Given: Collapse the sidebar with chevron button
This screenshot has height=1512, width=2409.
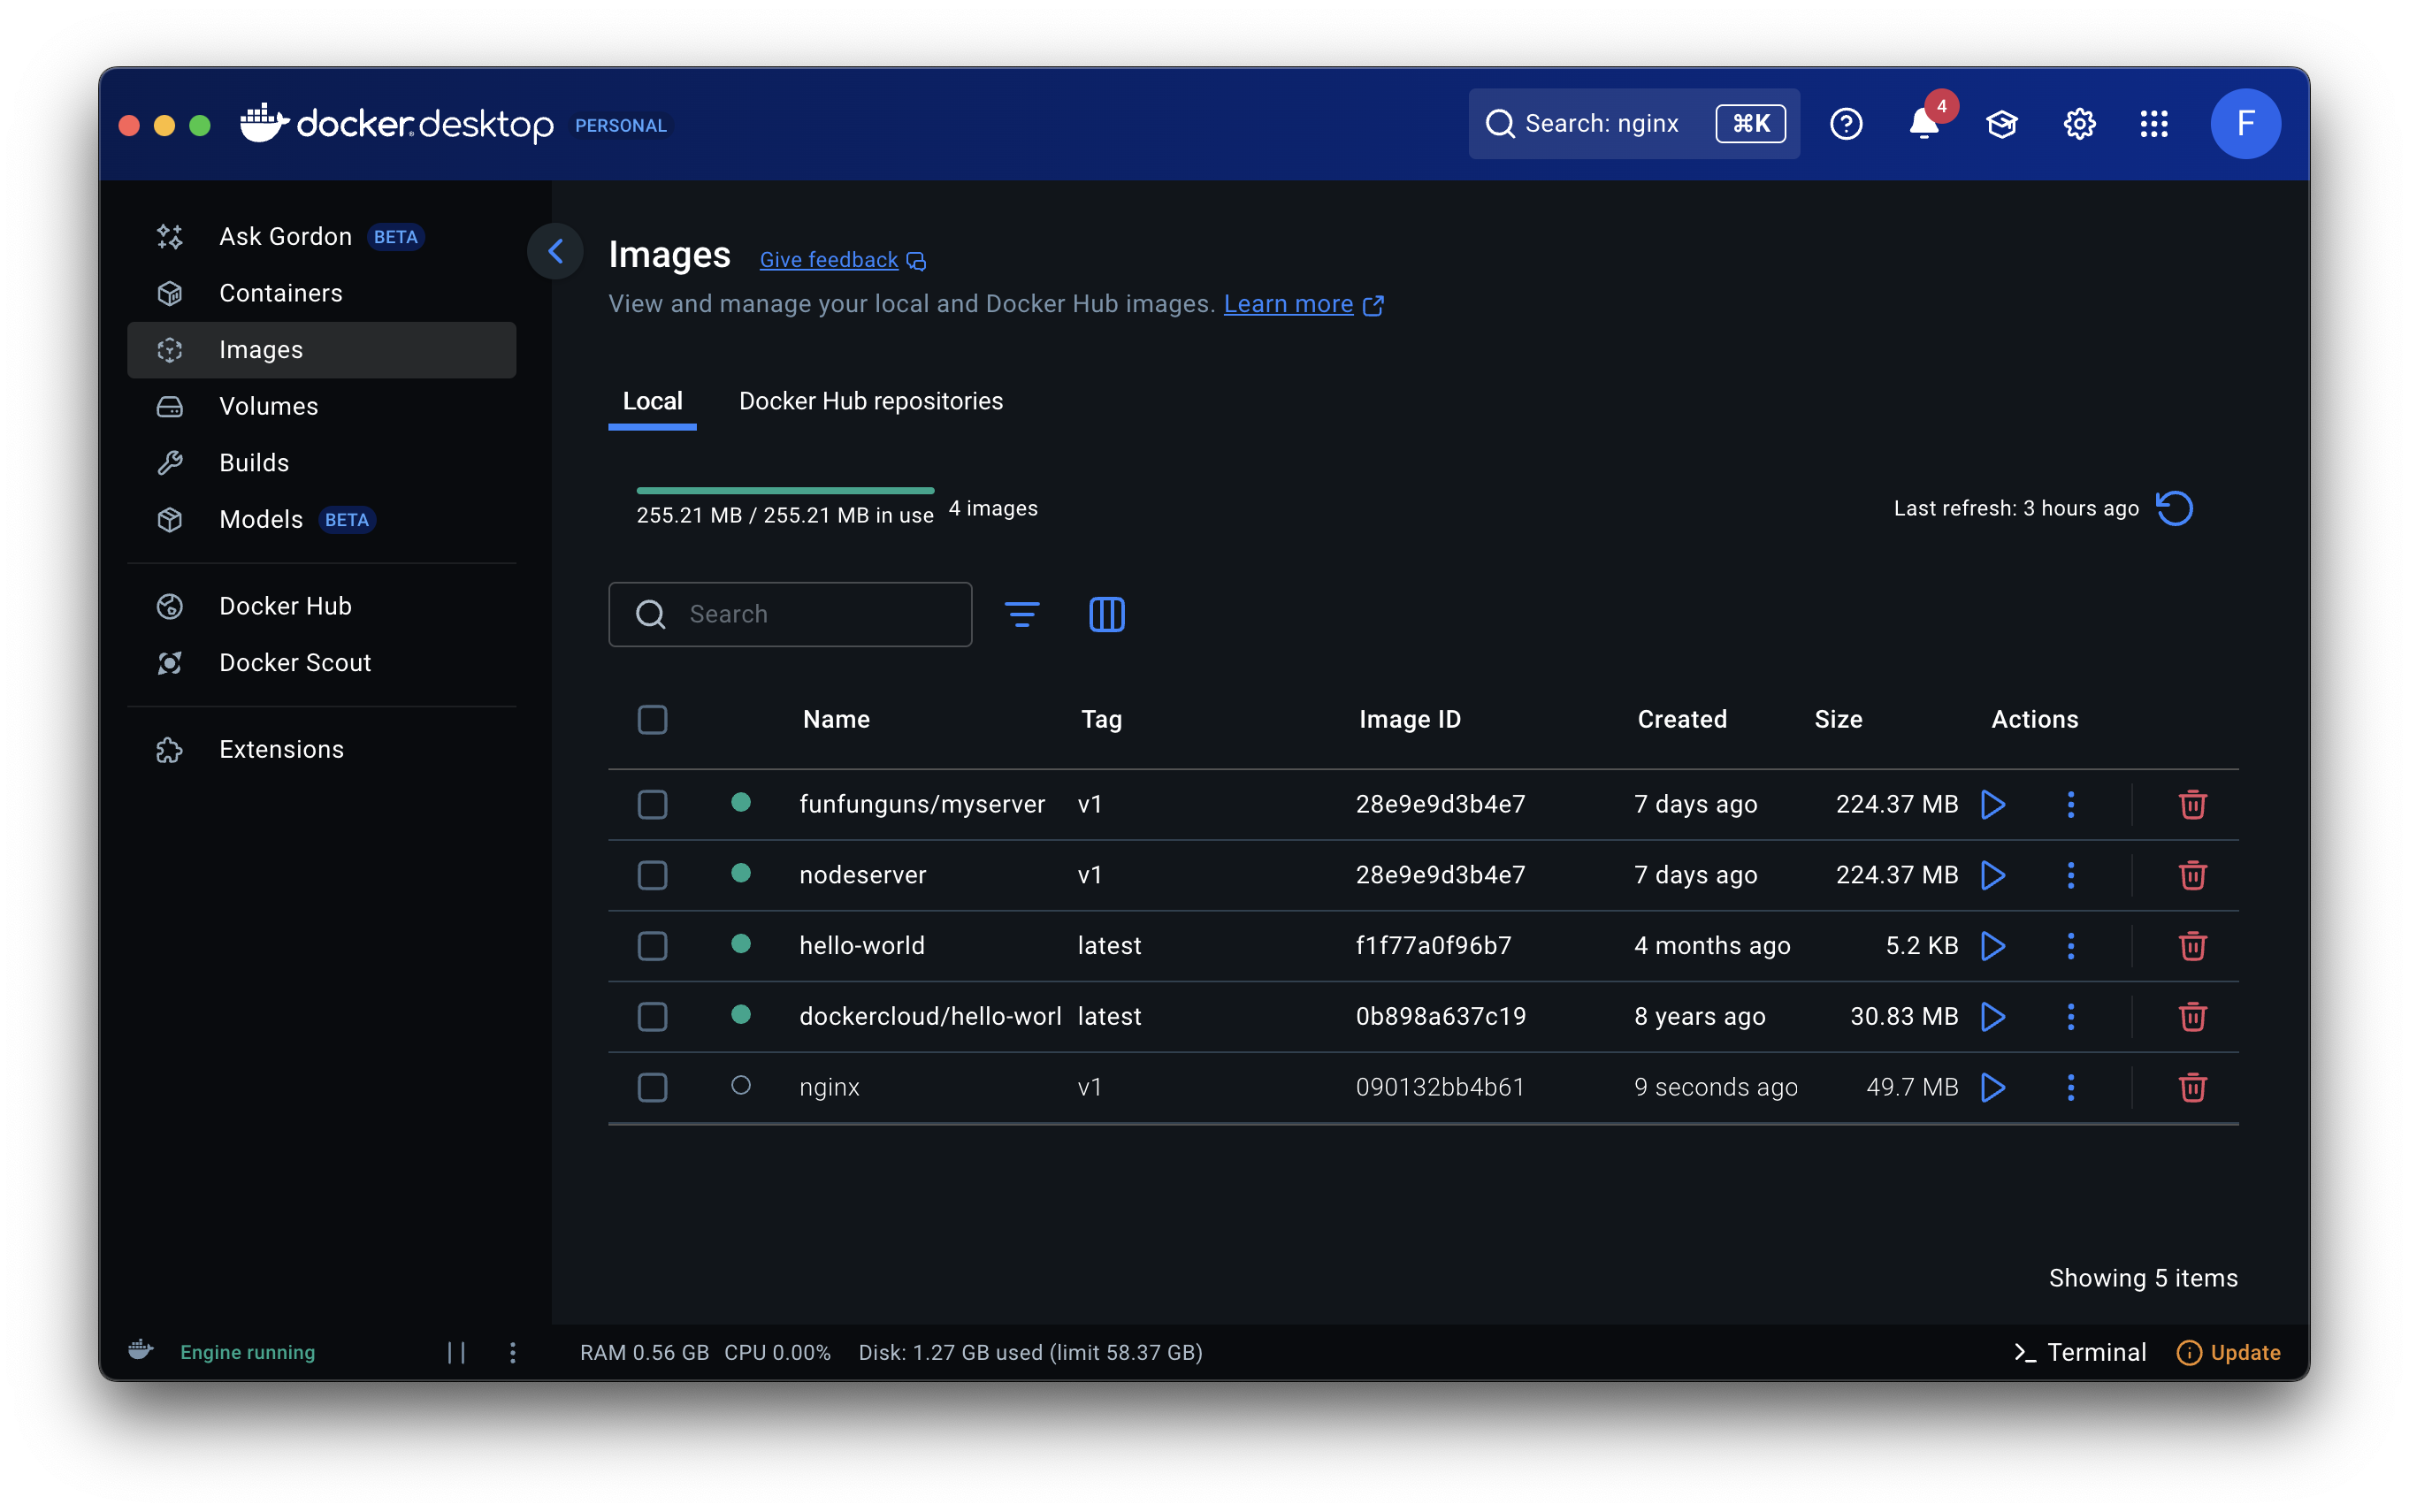Looking at the screenshot, I should pyautogui.click(x=556, y=251).
